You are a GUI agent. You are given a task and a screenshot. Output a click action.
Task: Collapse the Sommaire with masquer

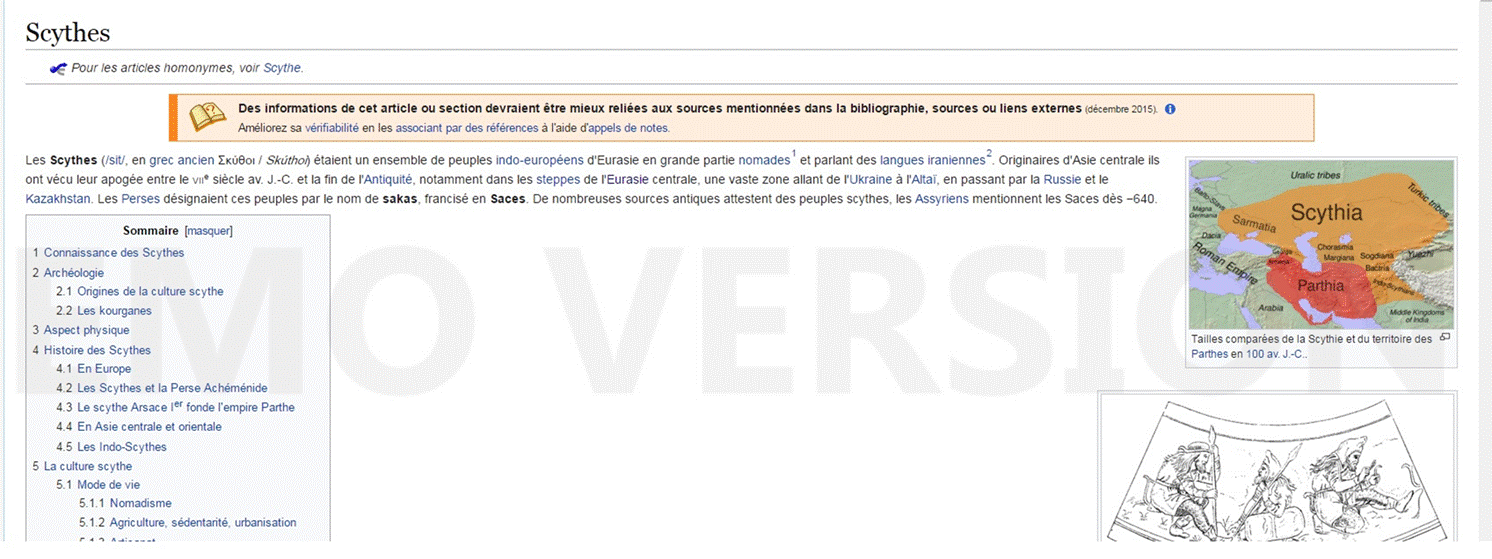point(209,231)
